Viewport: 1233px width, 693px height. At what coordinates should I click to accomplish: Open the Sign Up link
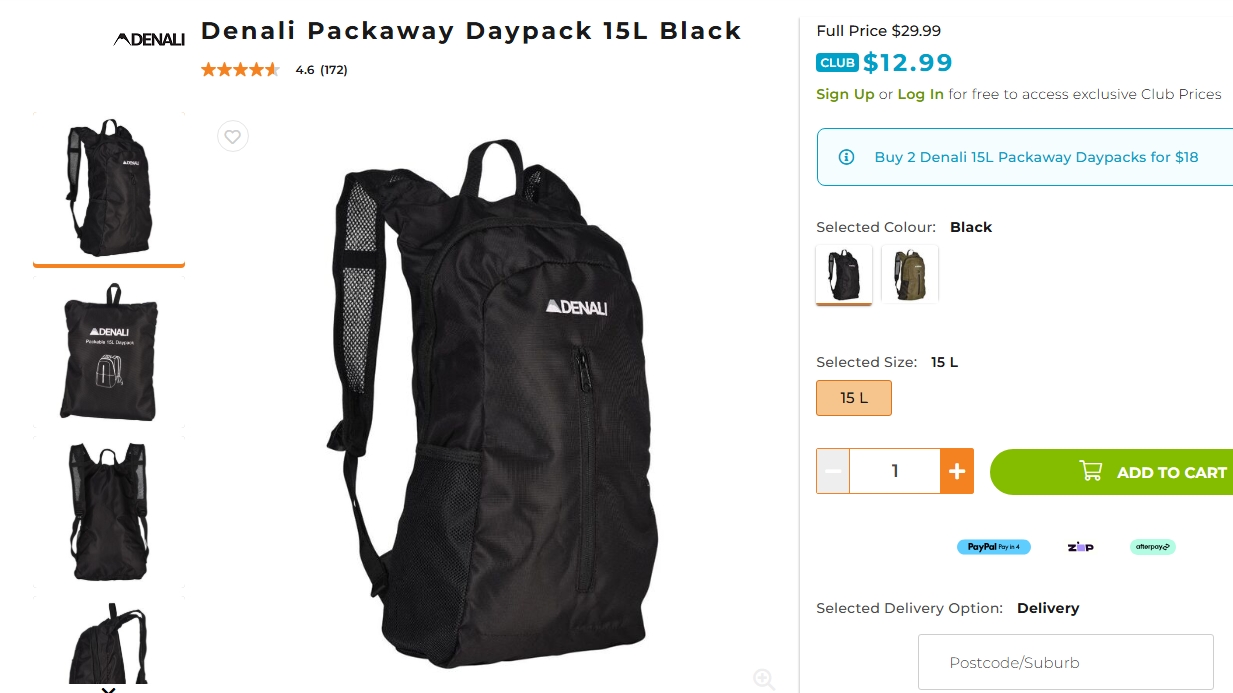coord(845,94)
